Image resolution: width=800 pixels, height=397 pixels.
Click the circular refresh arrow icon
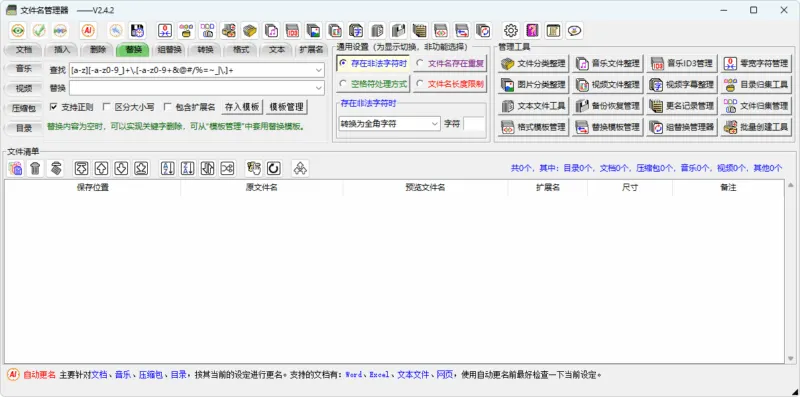(x=273, y=168)
